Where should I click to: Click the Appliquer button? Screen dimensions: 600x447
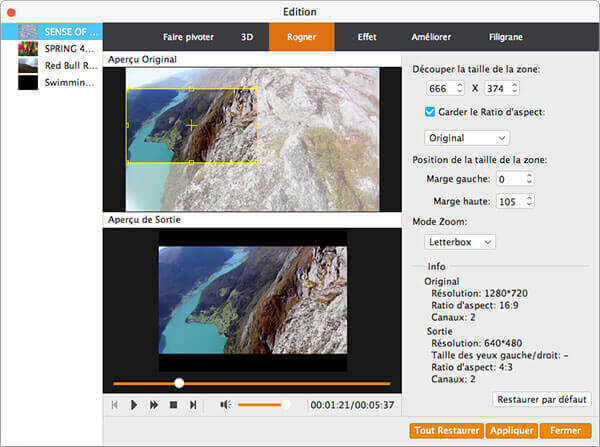[x=512, y=431]
